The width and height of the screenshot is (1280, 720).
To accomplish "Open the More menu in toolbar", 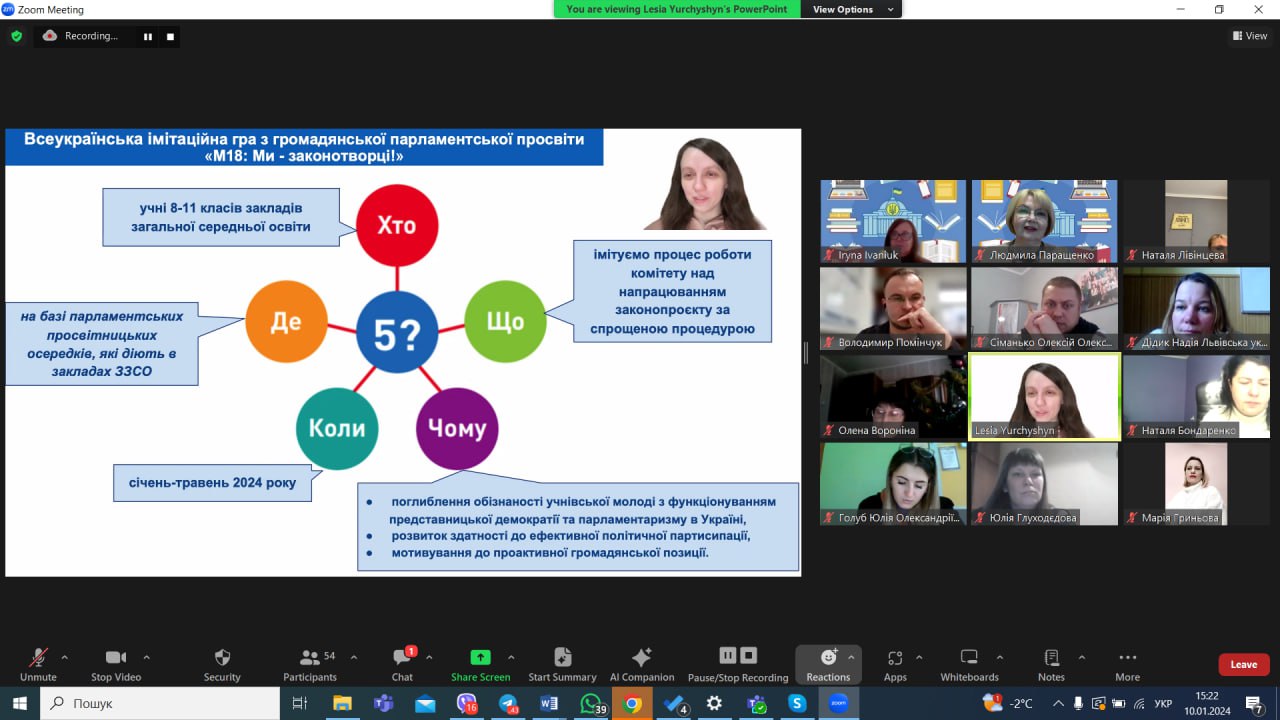I will pyautogui.click(x=1127, y=664).
